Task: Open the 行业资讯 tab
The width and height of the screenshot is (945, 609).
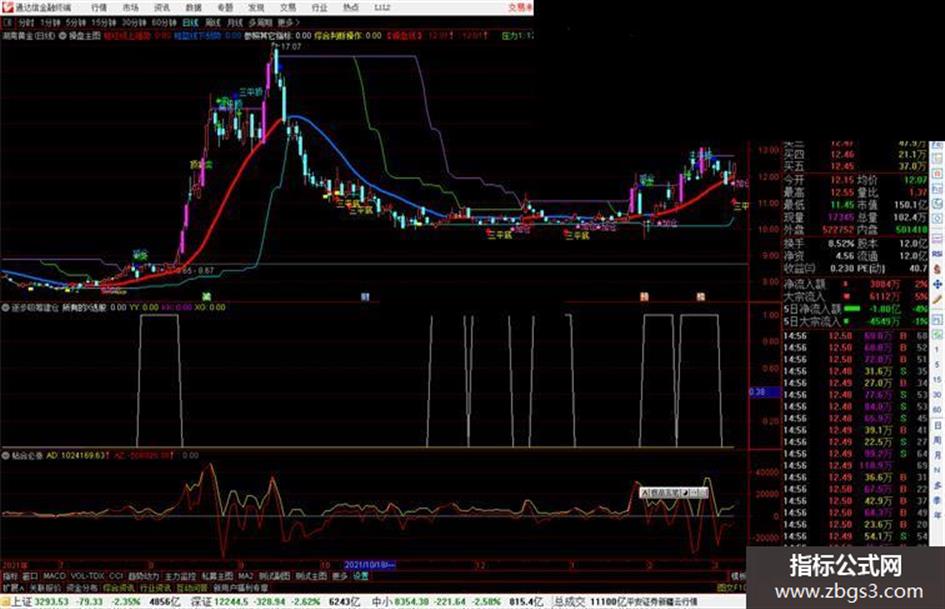Action: tap(155, 588)
